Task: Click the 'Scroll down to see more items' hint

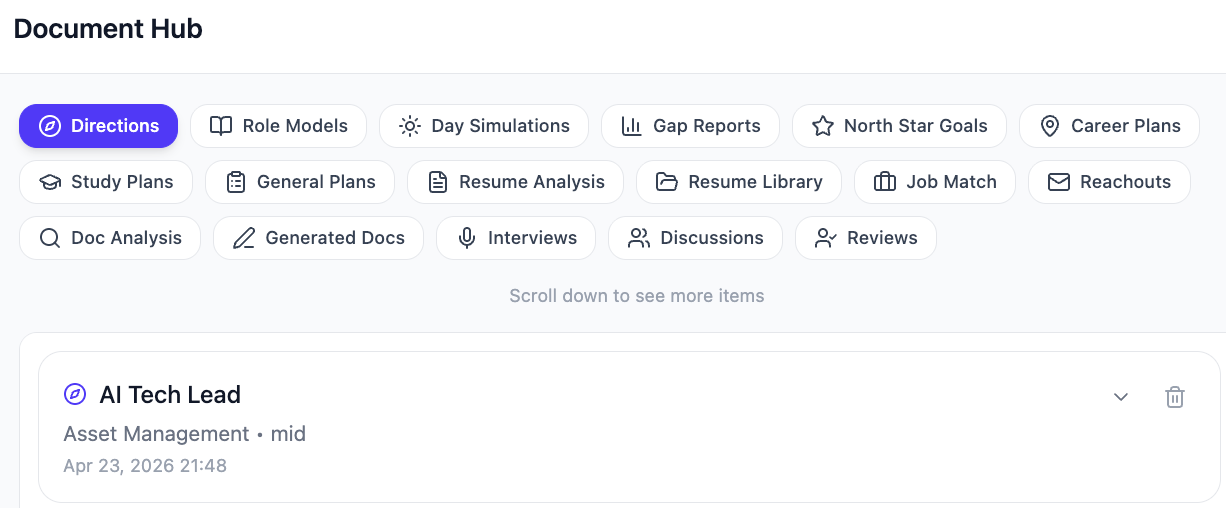Action: pyautogui.click(x=637, y=296)
